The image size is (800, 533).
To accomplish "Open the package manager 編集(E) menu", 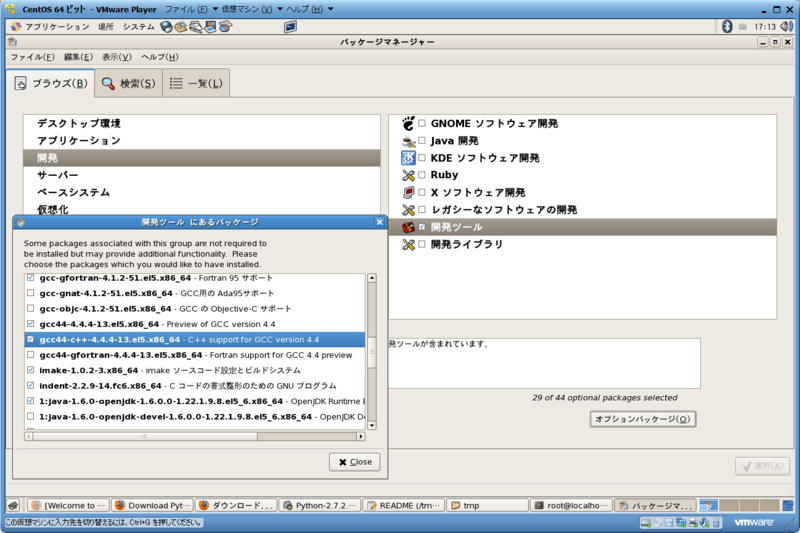I will [x=78, y=57].
